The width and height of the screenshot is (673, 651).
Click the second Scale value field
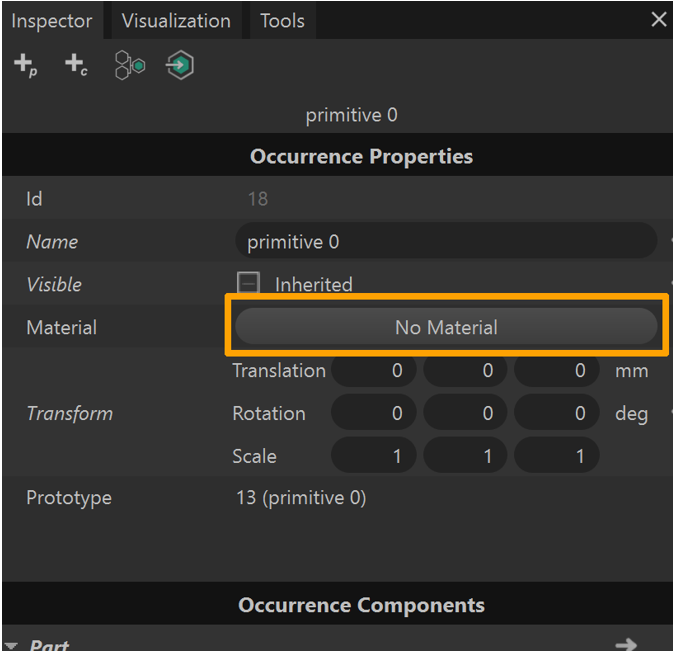pos(465,455)
